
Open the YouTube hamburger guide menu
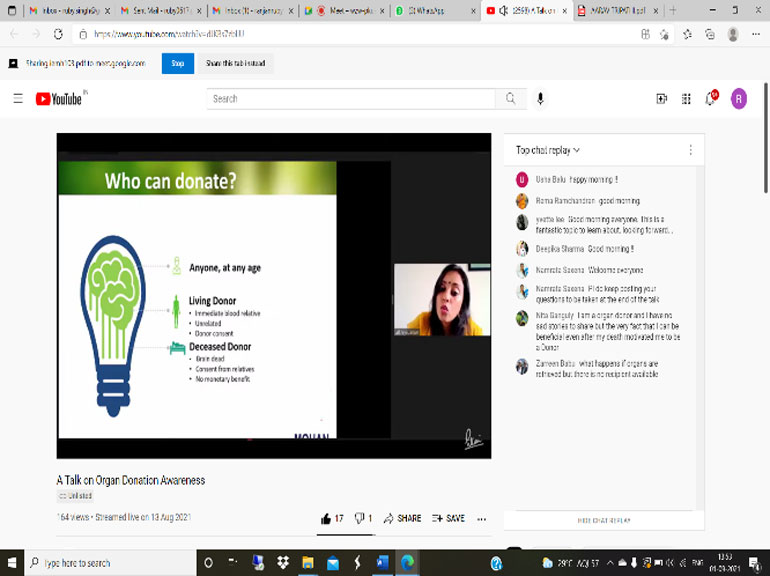[17, 99]
